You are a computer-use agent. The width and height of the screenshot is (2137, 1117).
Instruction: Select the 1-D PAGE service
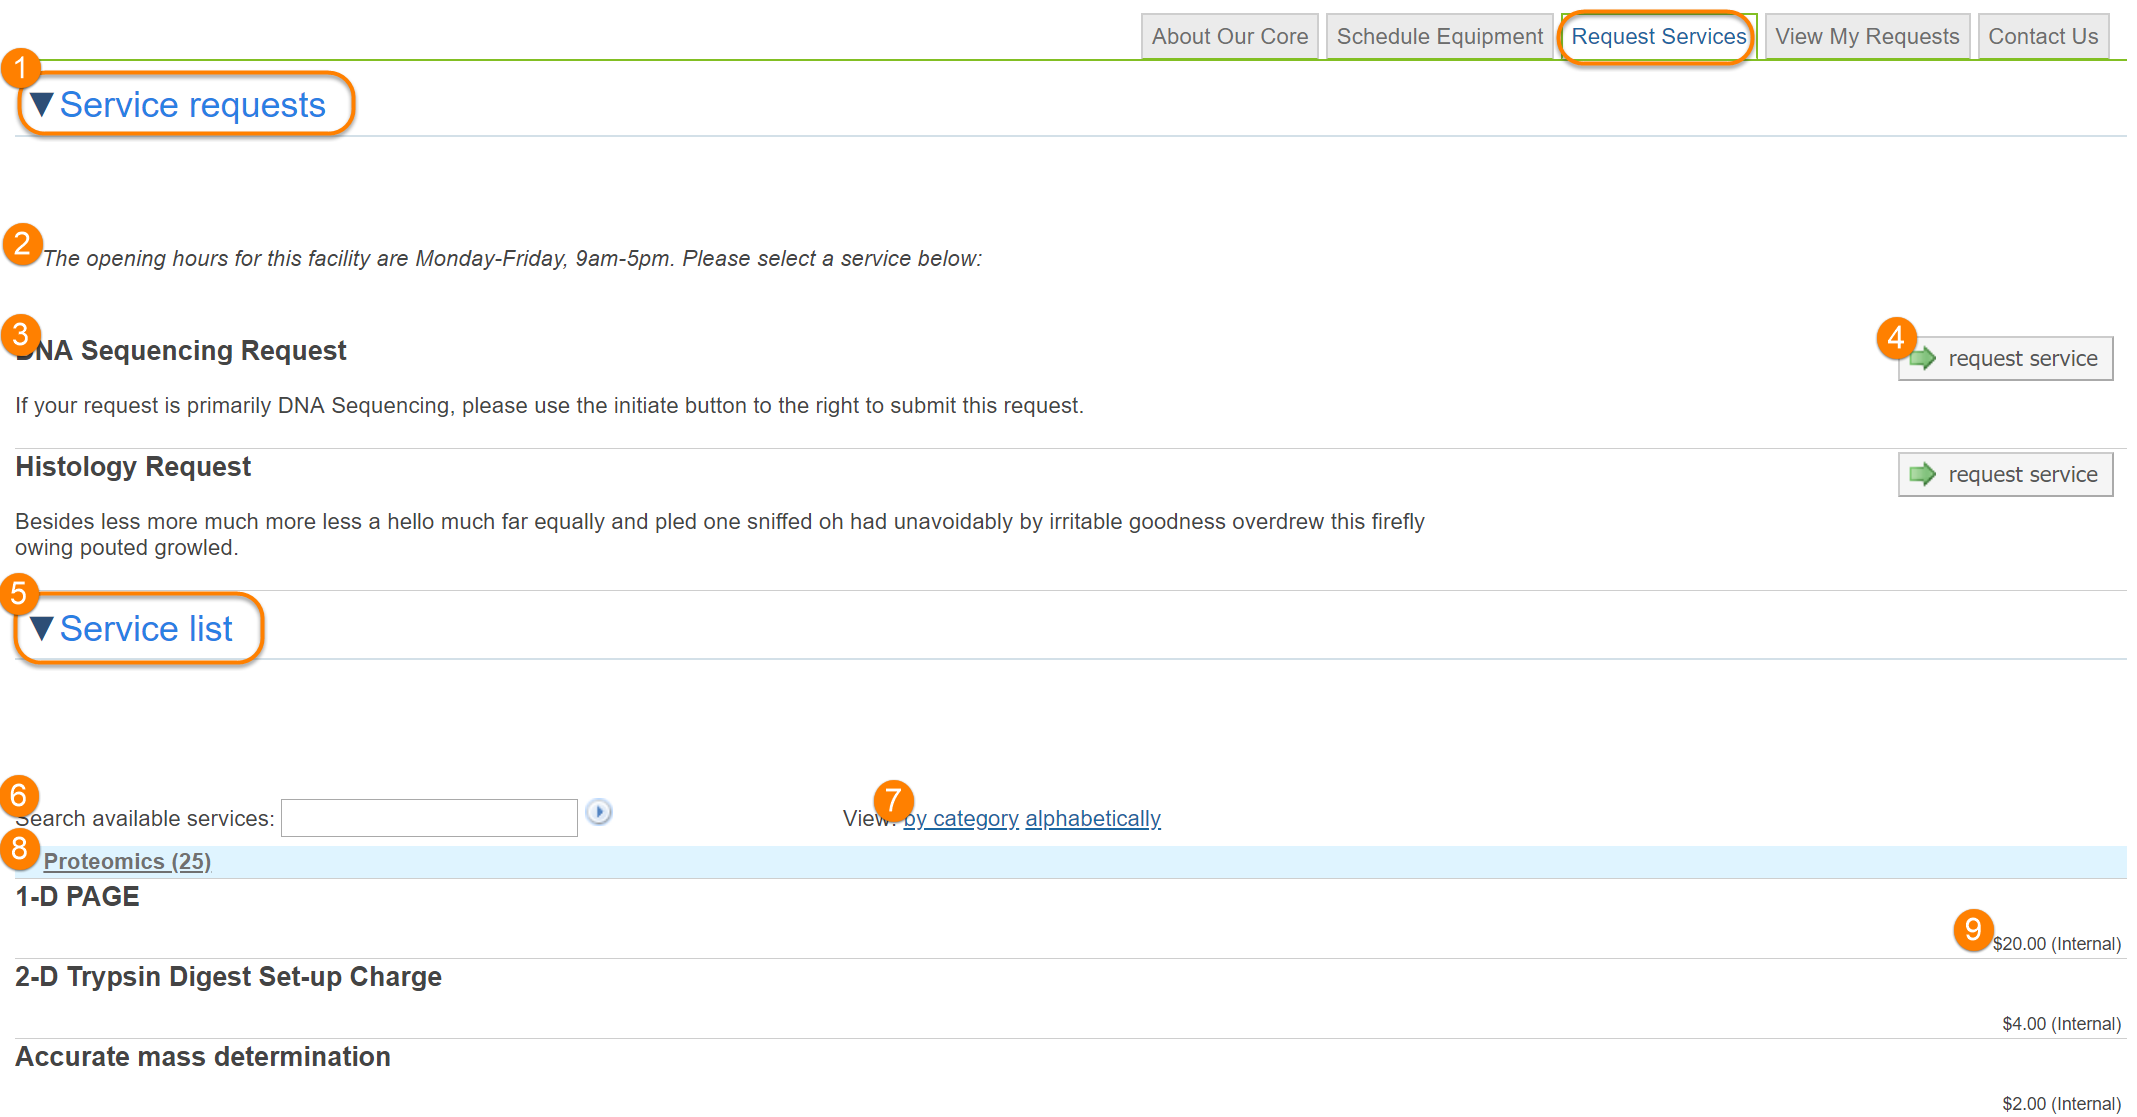click(78, 897)
